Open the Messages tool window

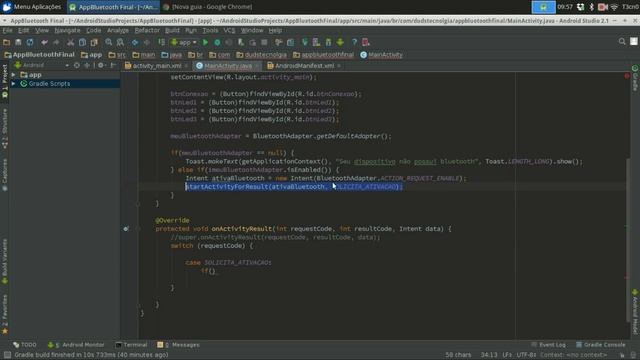(178, 345)
